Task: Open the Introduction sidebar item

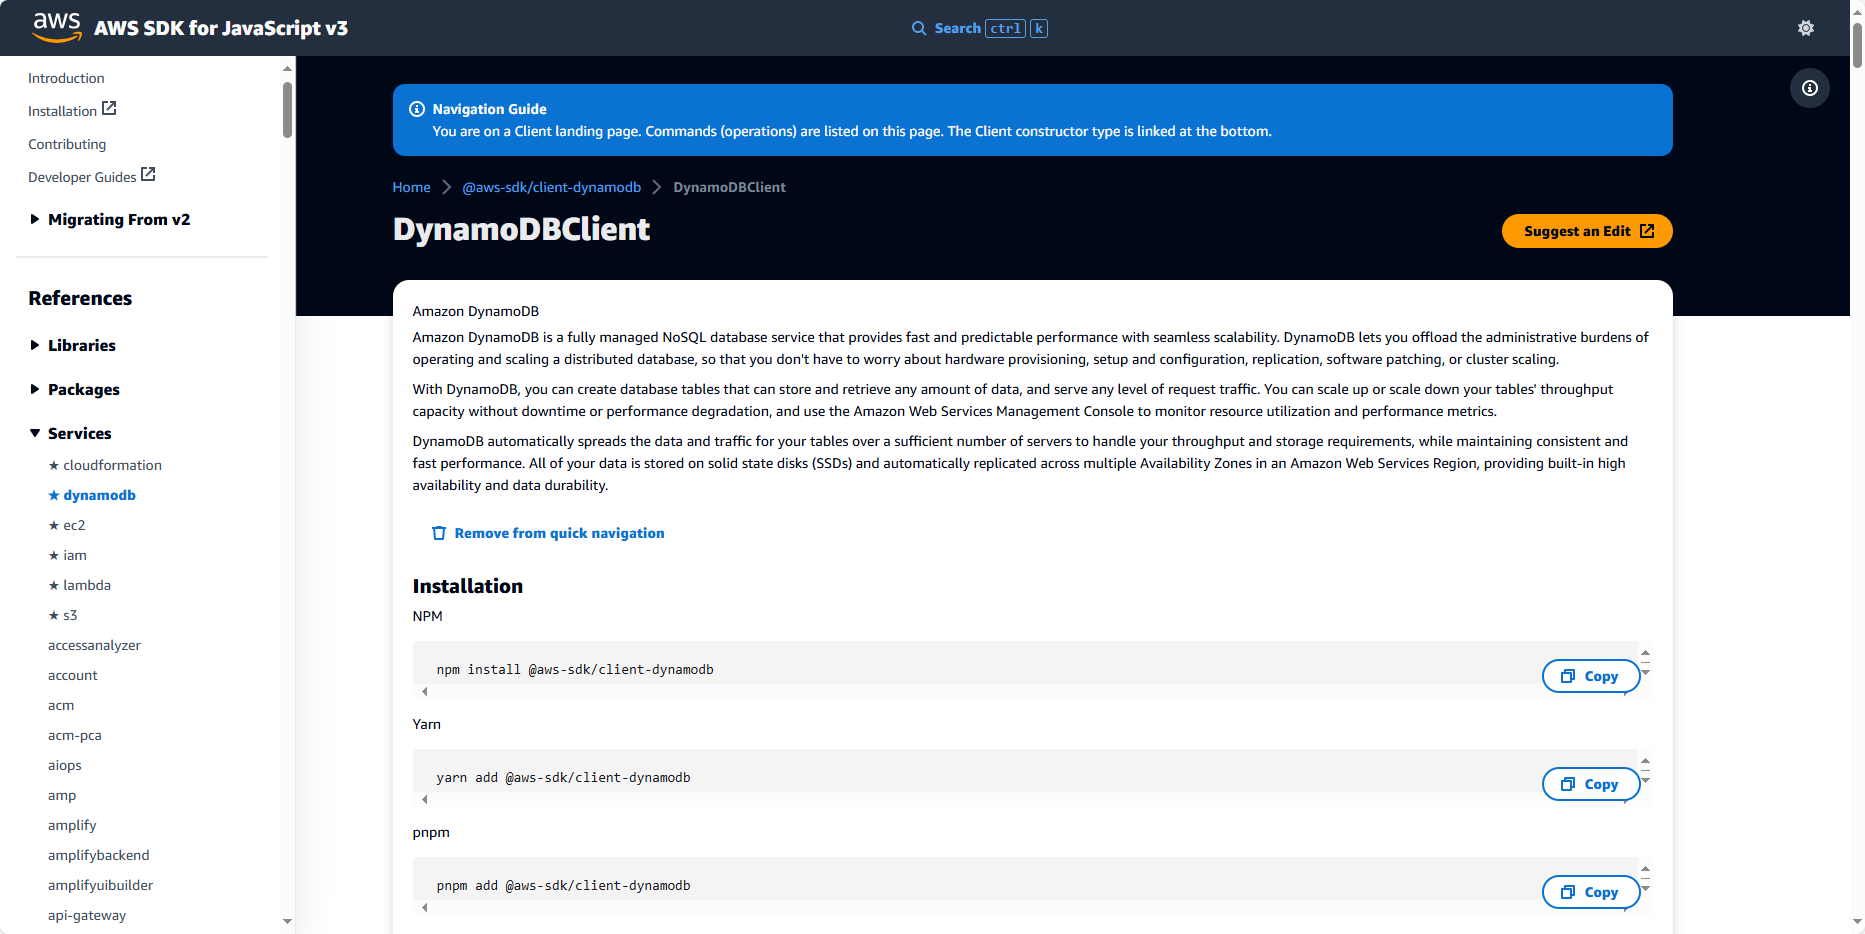Action: (66, 78)
